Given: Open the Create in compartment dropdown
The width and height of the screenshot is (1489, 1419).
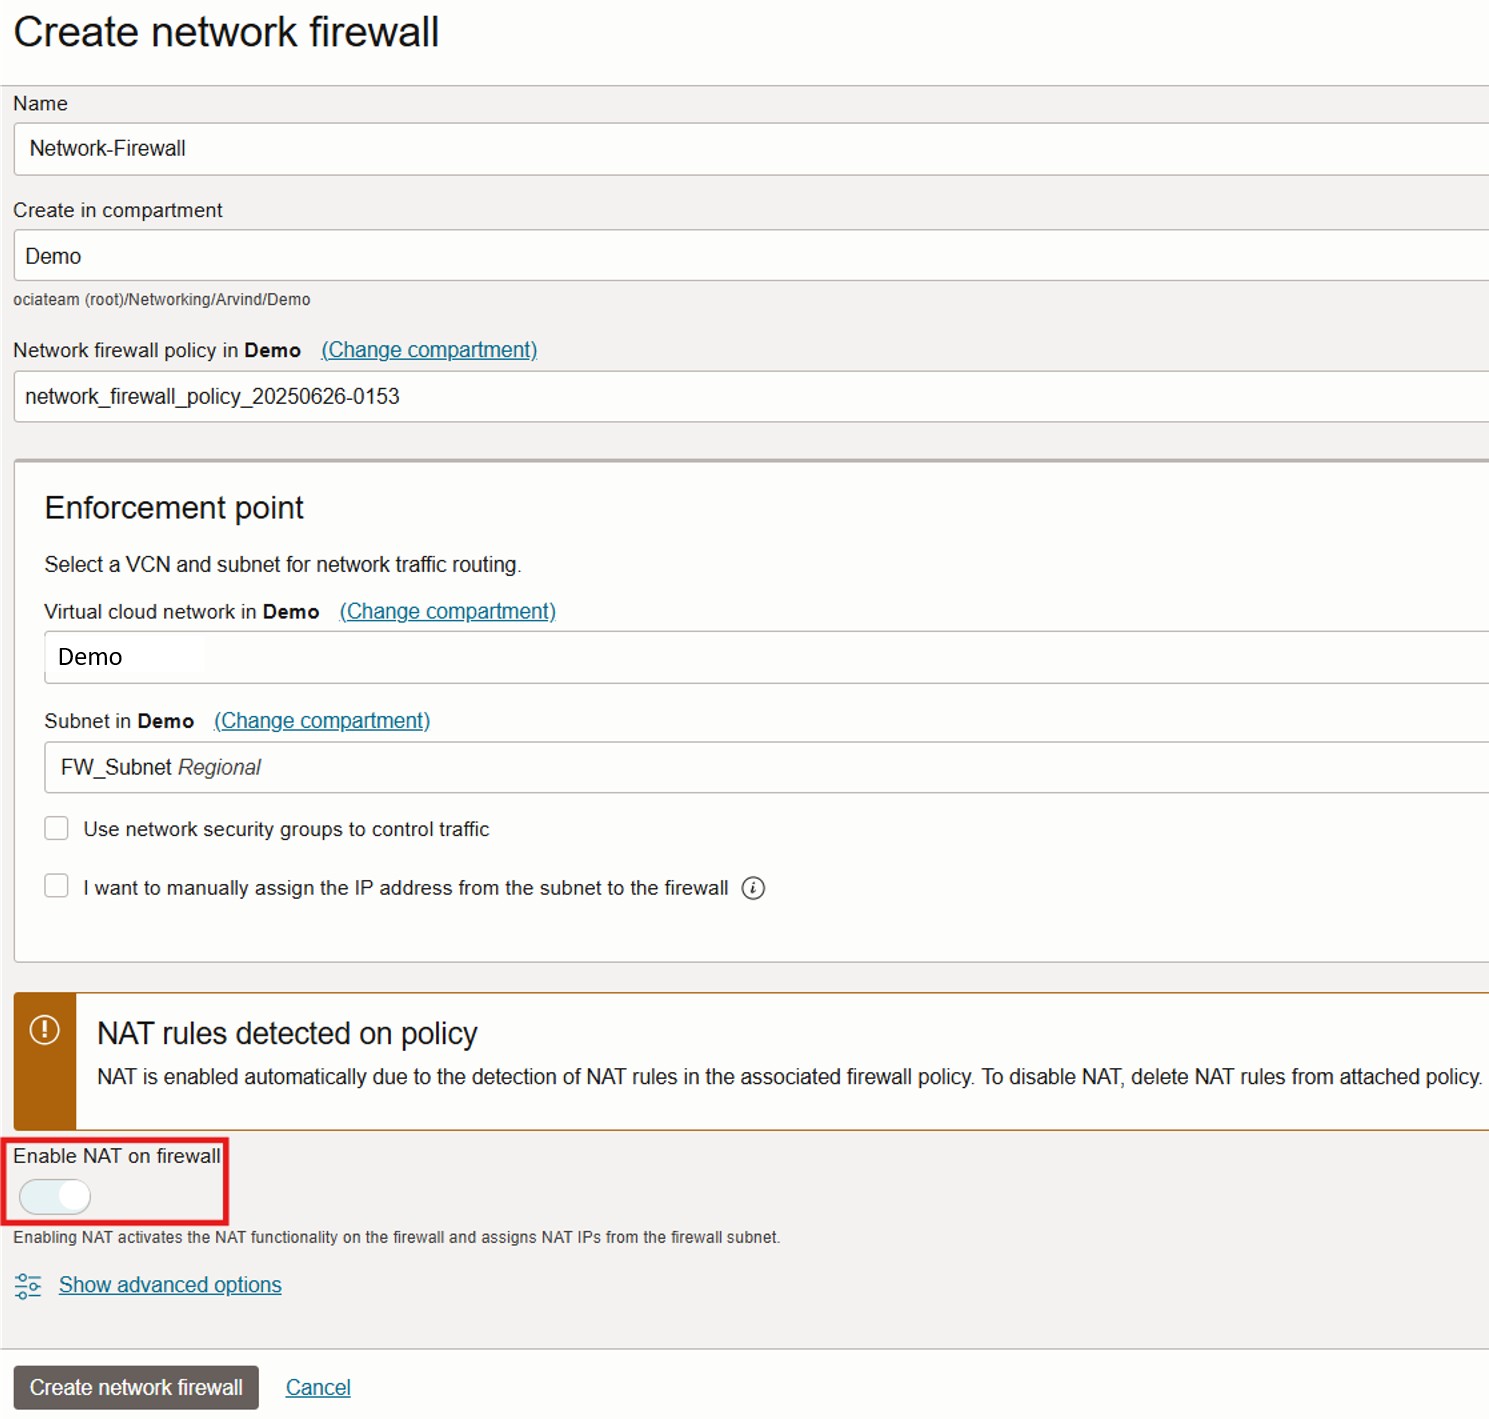Looking at the screenshot, I should (750, 256).
